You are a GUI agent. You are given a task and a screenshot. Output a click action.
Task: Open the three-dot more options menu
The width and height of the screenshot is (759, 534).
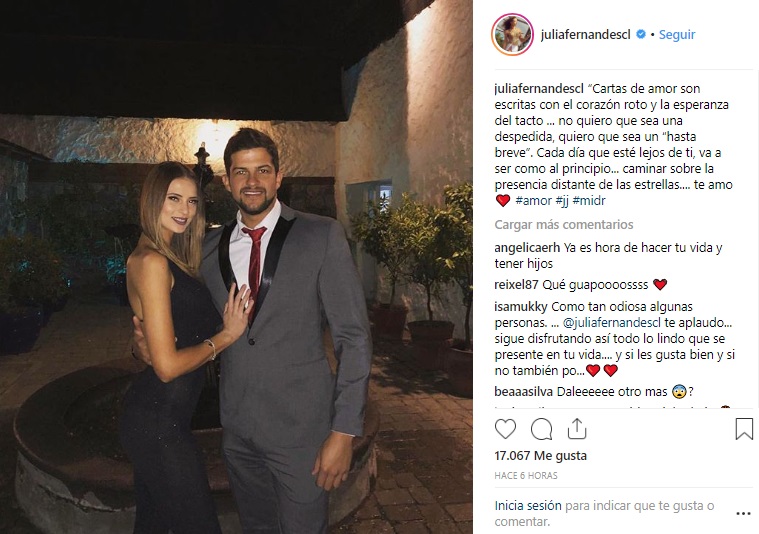pyautogui.click(x=743, y=514)
